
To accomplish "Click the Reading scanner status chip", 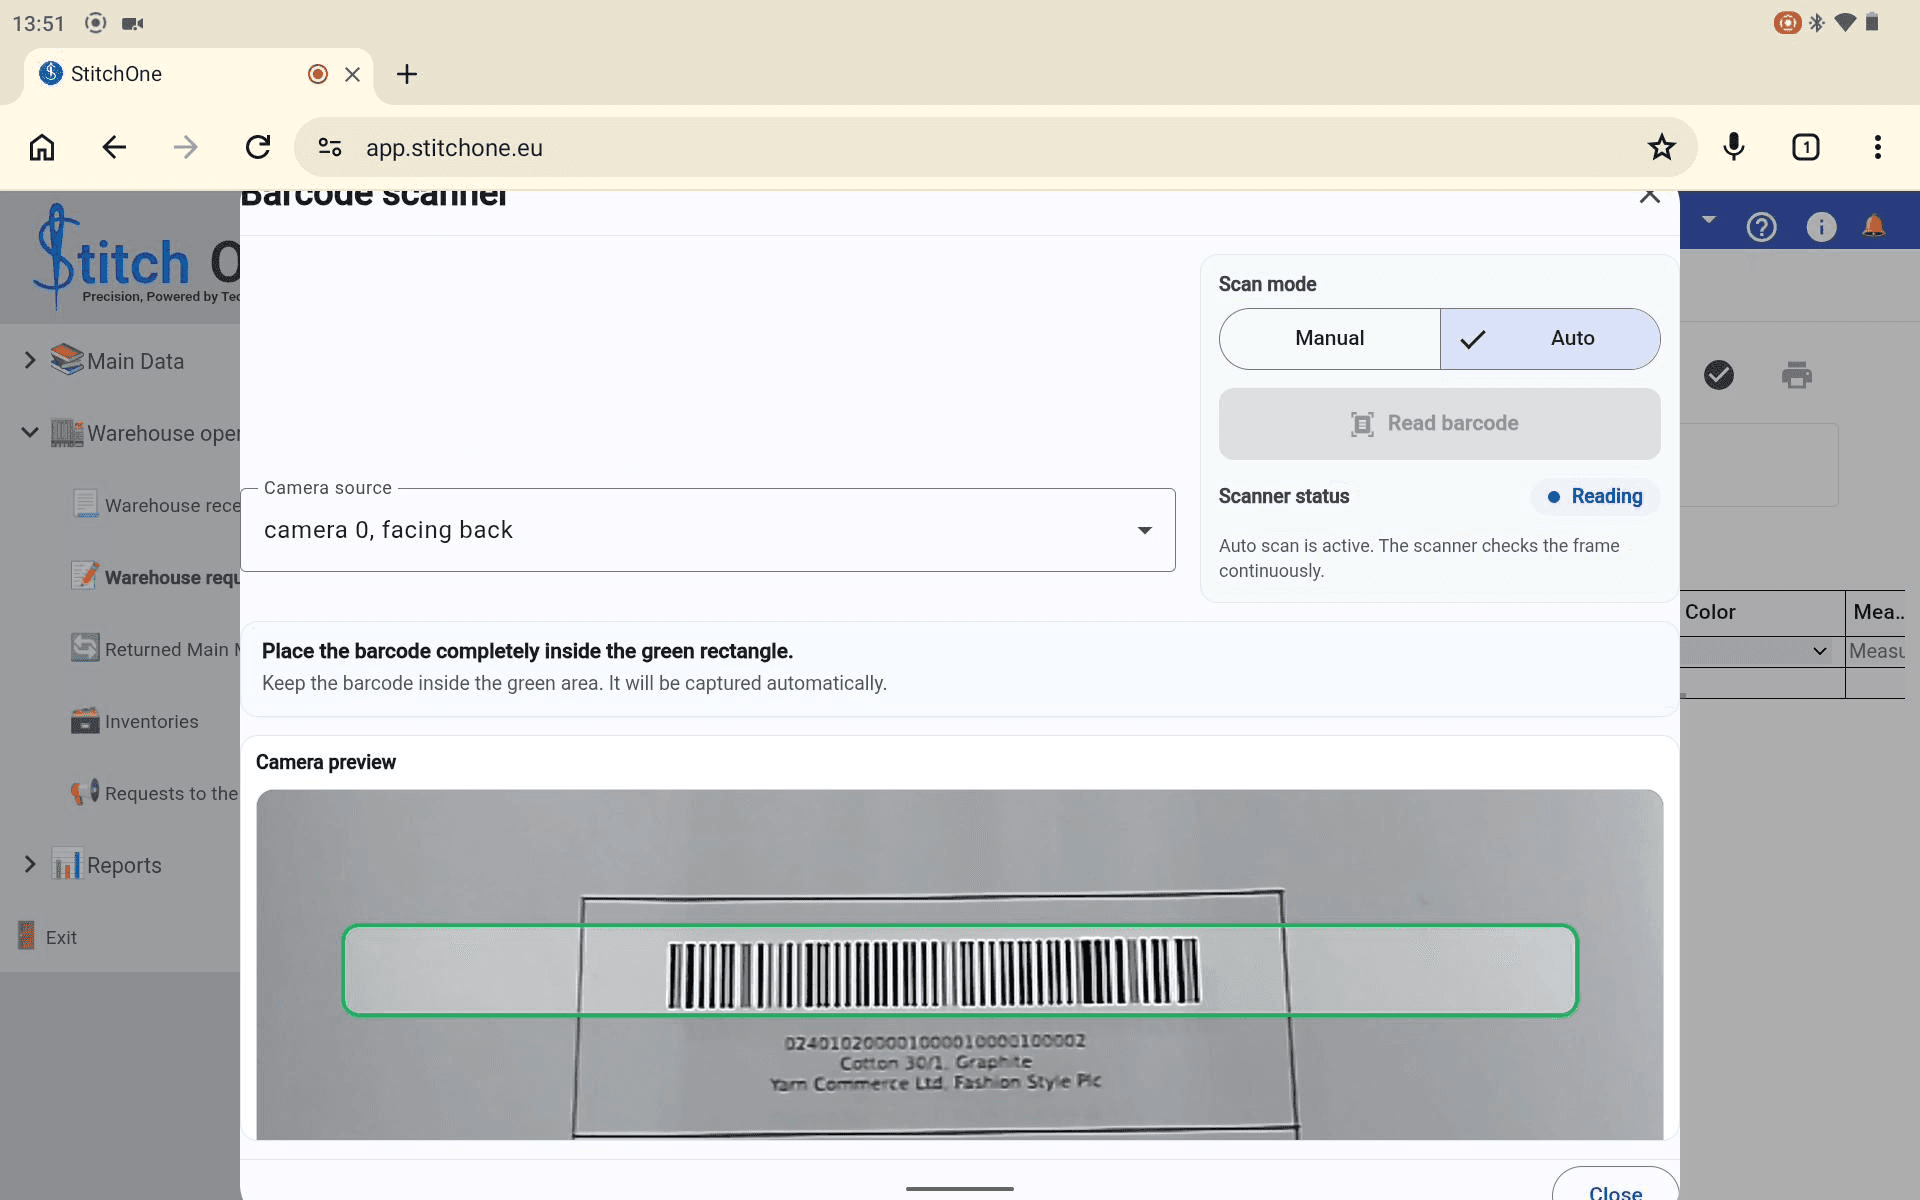I will tap(1595, 497).
